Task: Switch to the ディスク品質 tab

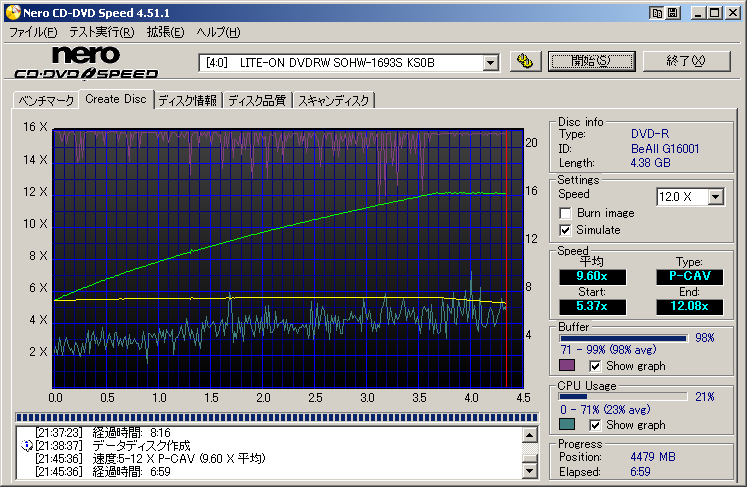Action: [257, 101]
